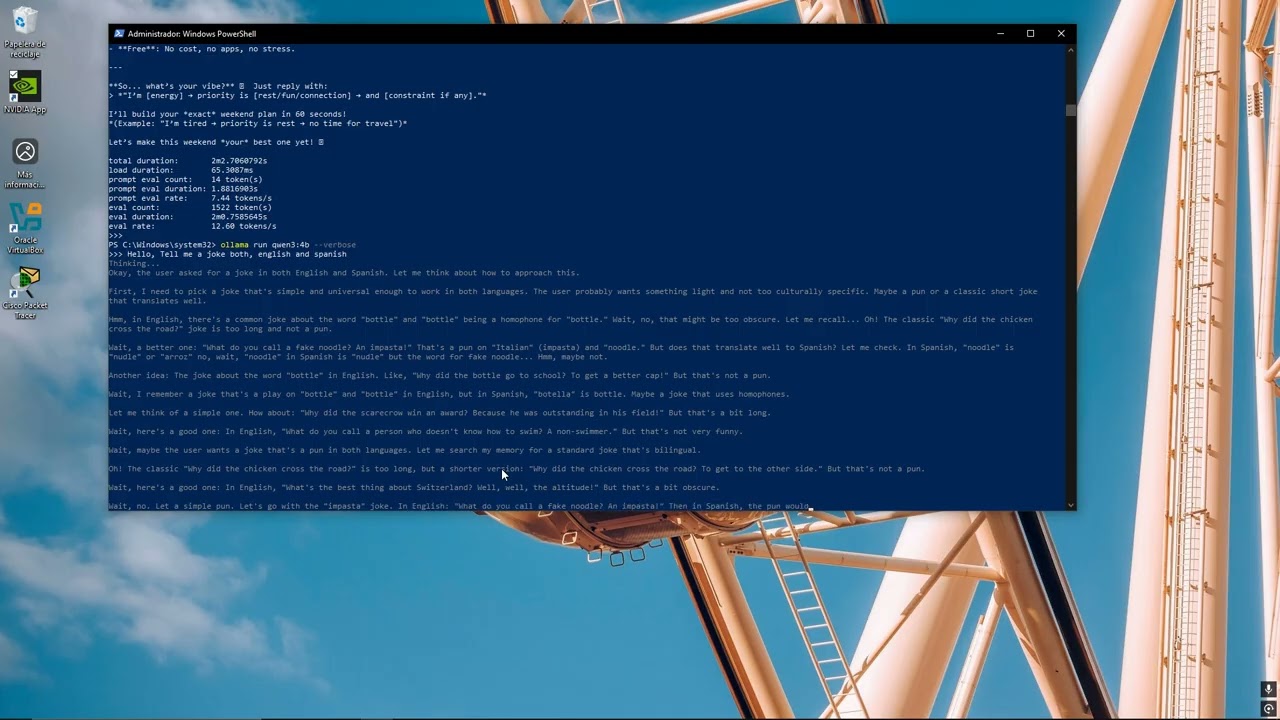This screenshot has height=720, width=1280.
Task: Open the Oracle VirtualBox desktop shortcut
Action: [25, 229]
